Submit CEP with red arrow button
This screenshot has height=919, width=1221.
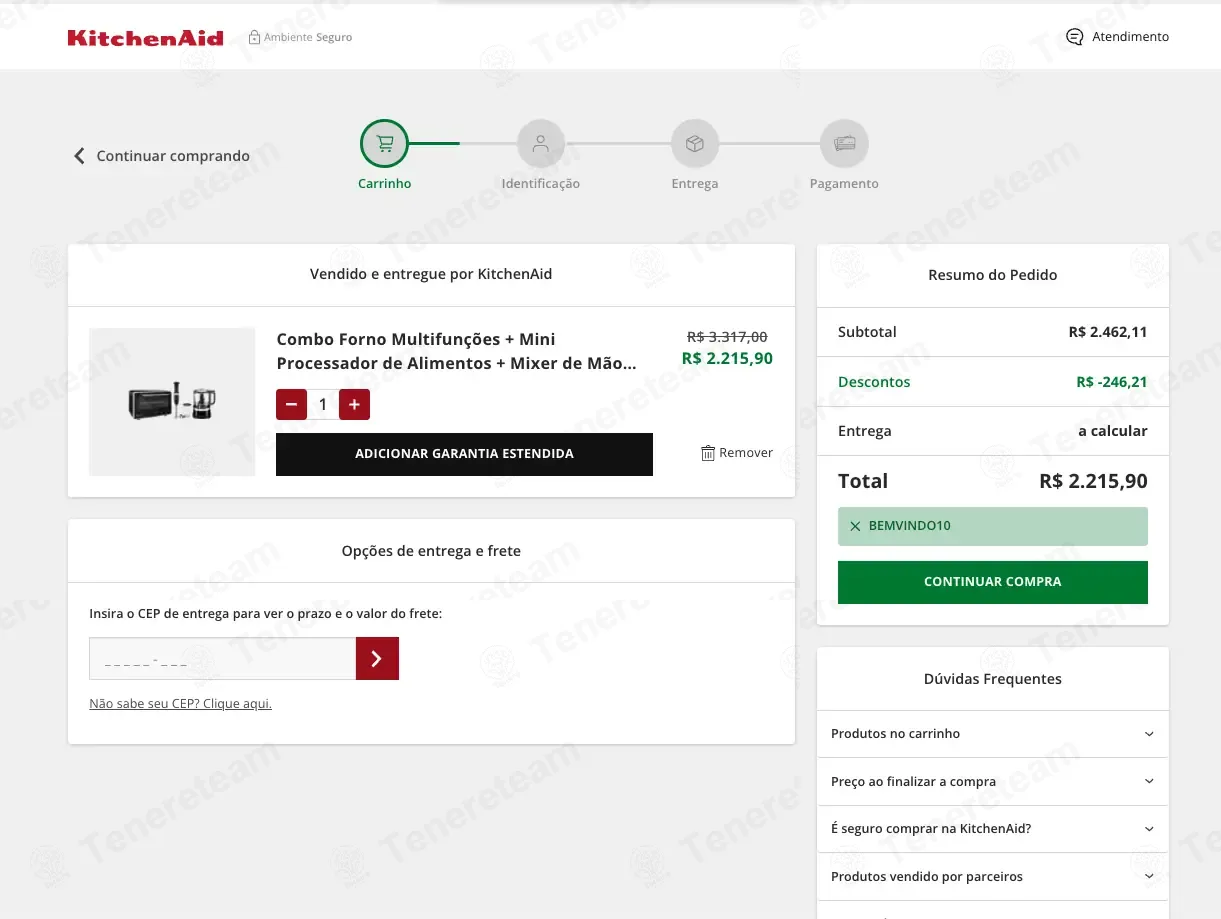click(377, 658)
